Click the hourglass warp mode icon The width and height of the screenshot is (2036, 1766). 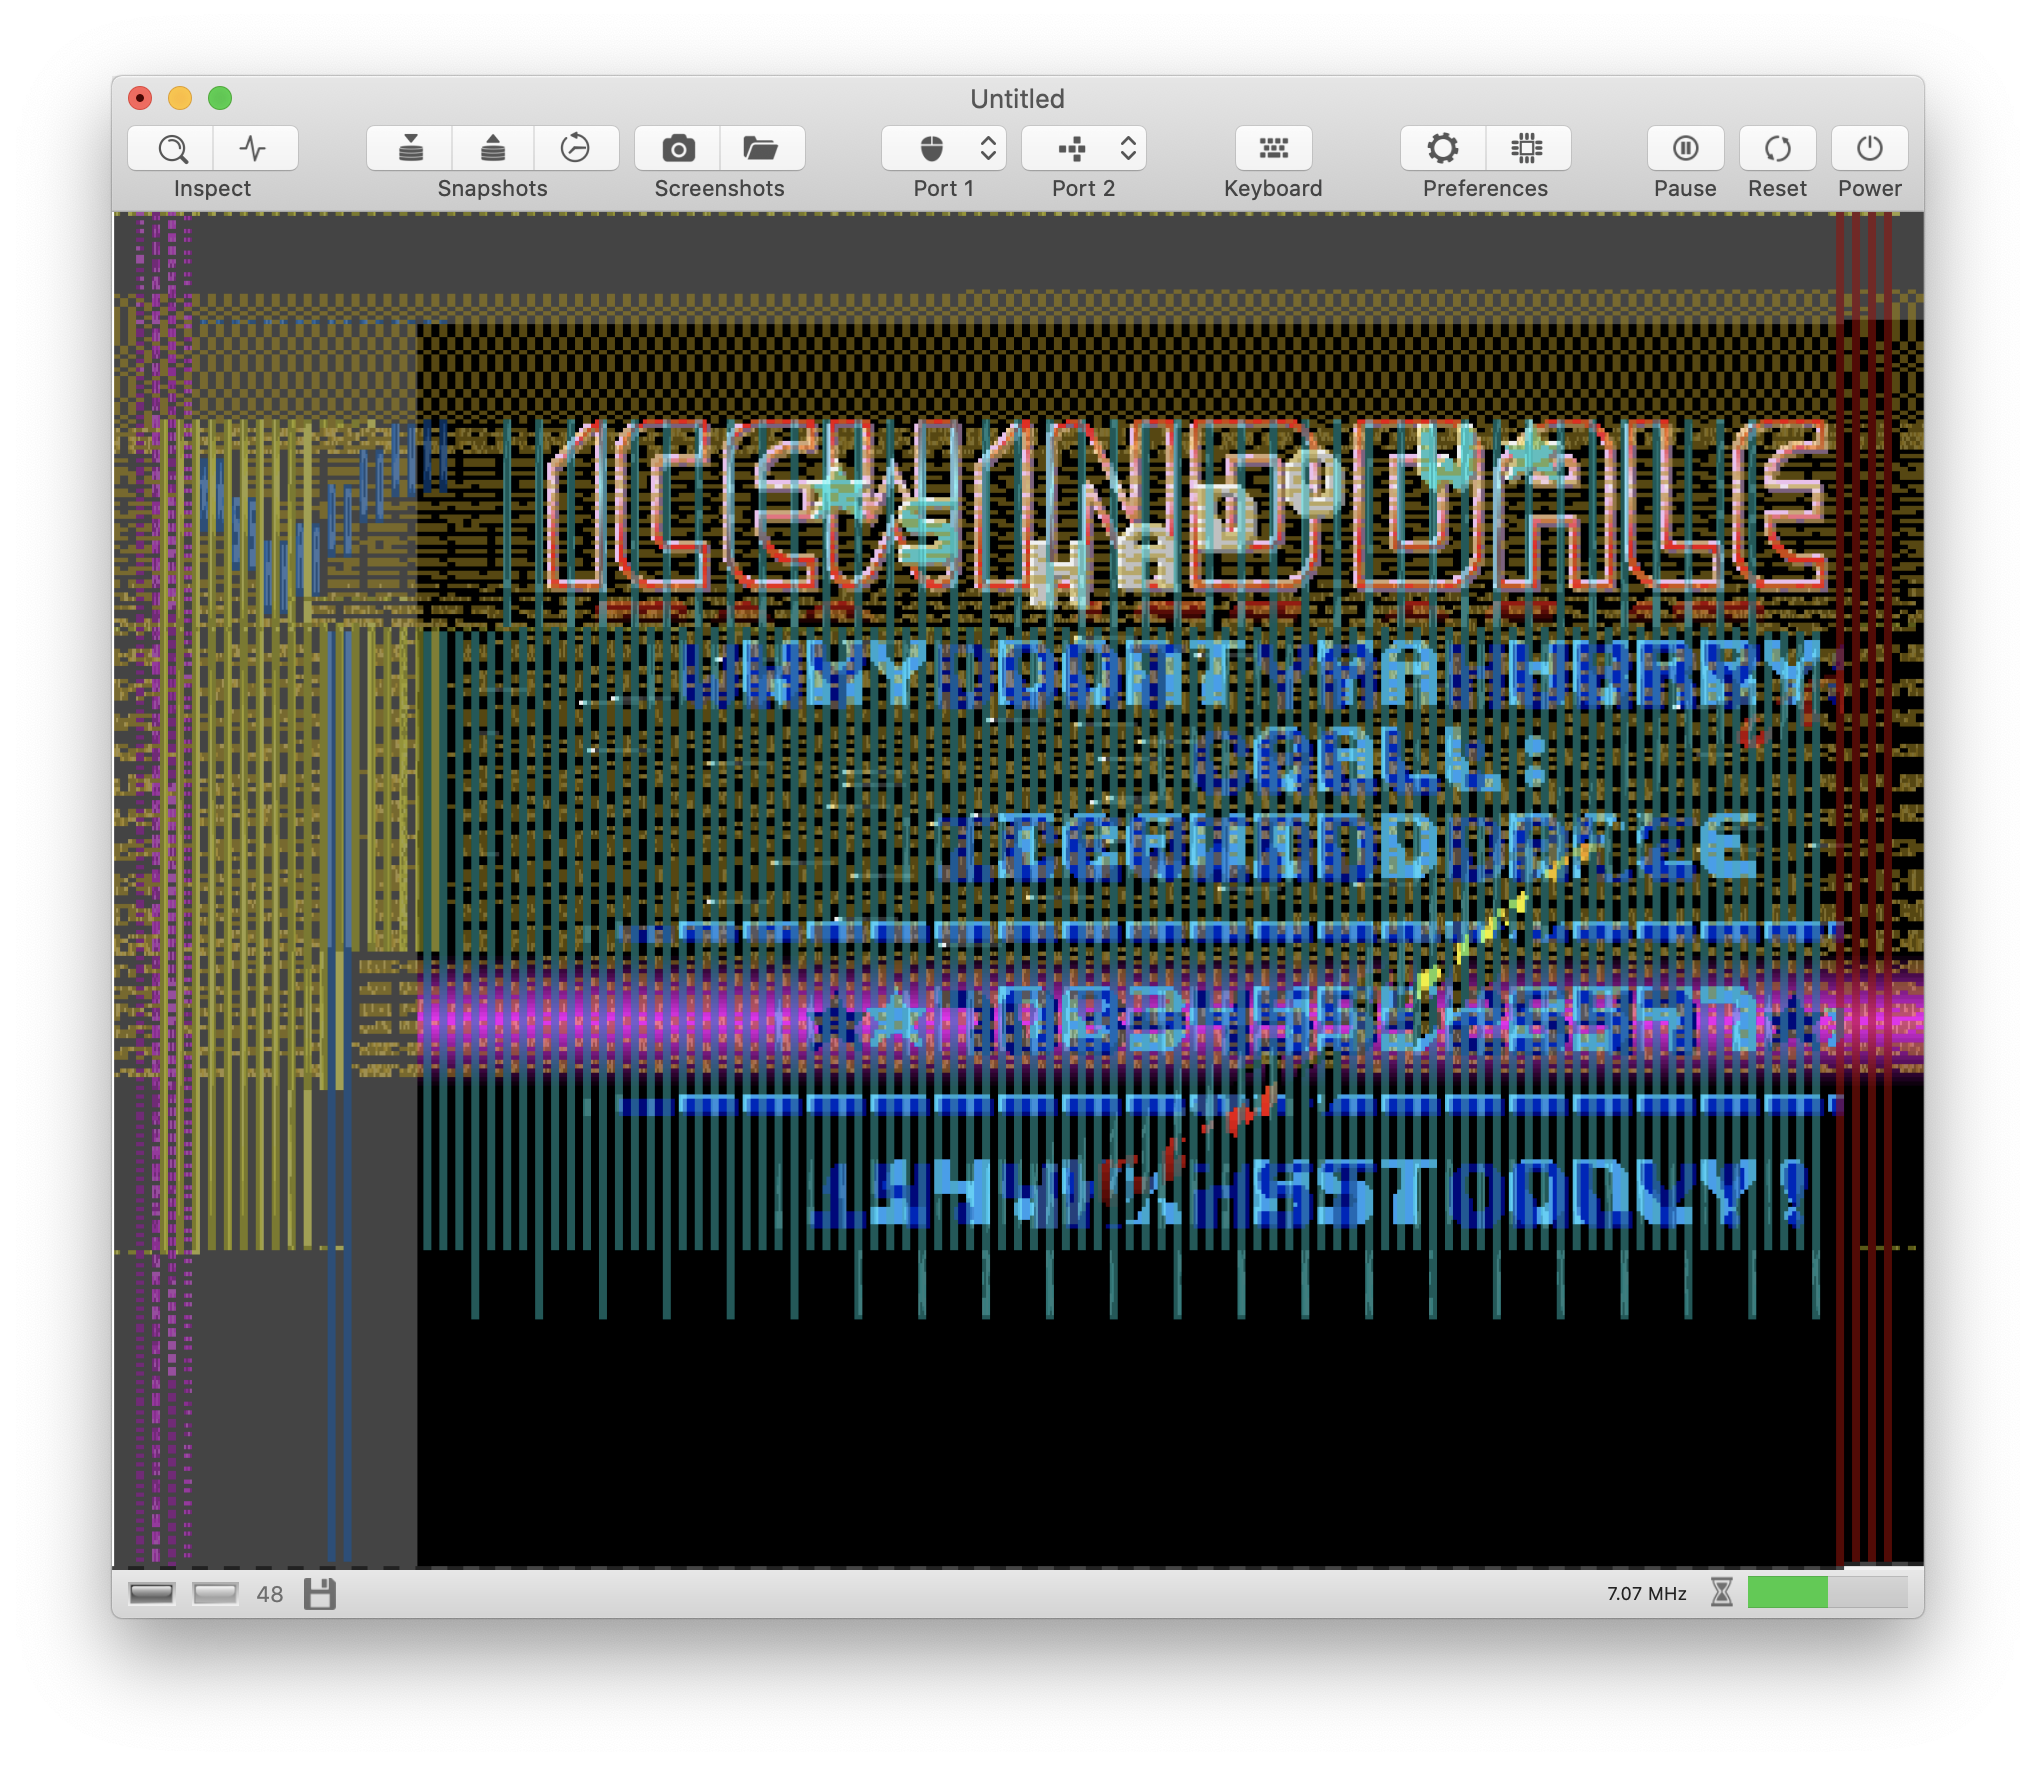click(1721, 1592)
